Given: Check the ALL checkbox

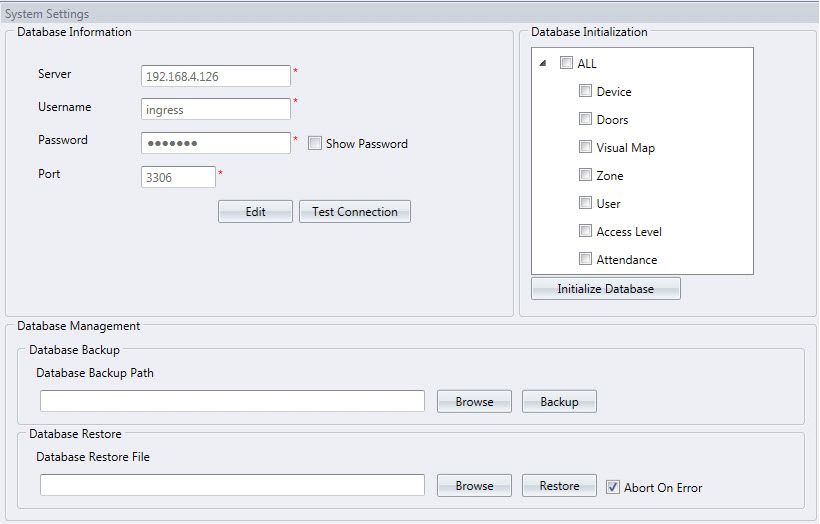Looking at the screenshot, I should (567, 64).
